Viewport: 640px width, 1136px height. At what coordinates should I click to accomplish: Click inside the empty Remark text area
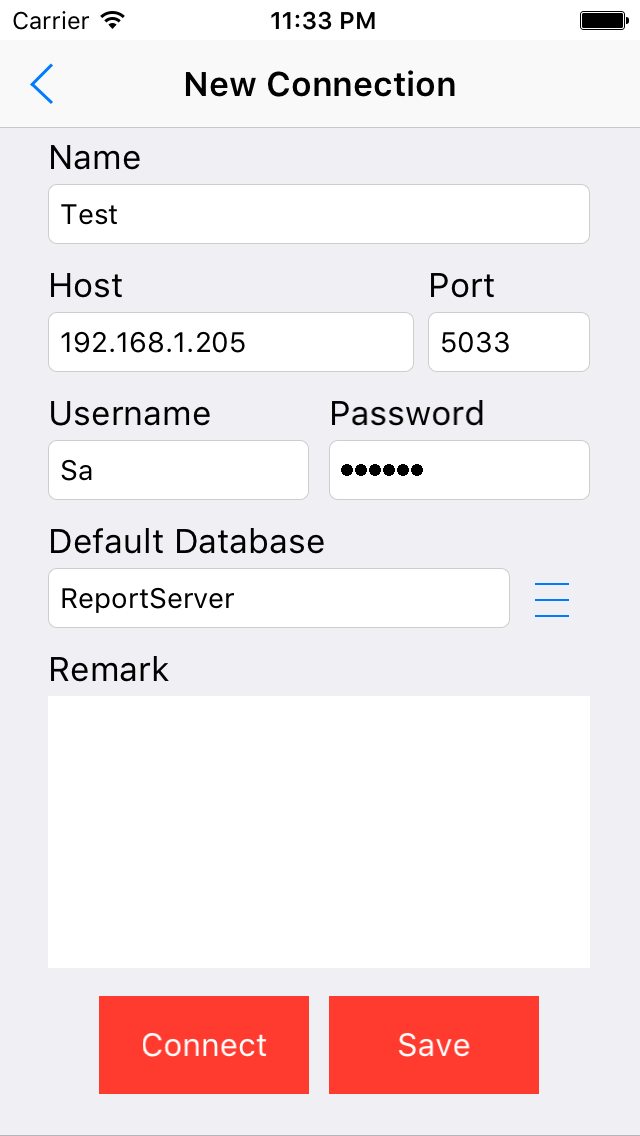click(318, 830)
